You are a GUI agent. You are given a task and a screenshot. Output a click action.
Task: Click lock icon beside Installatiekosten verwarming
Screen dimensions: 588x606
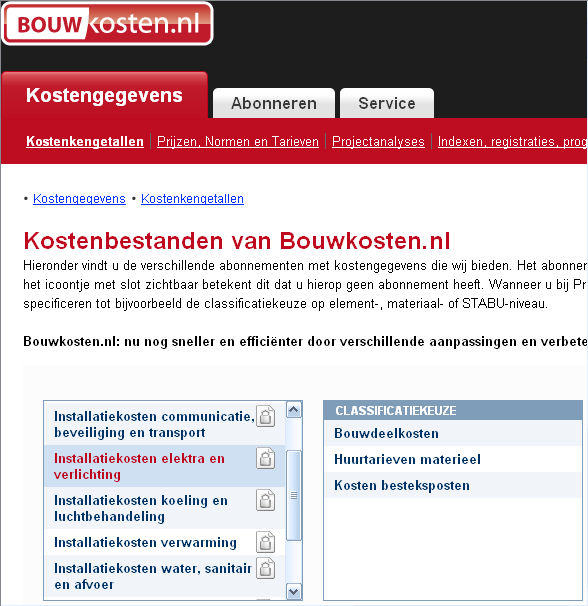tap(266, 542)
